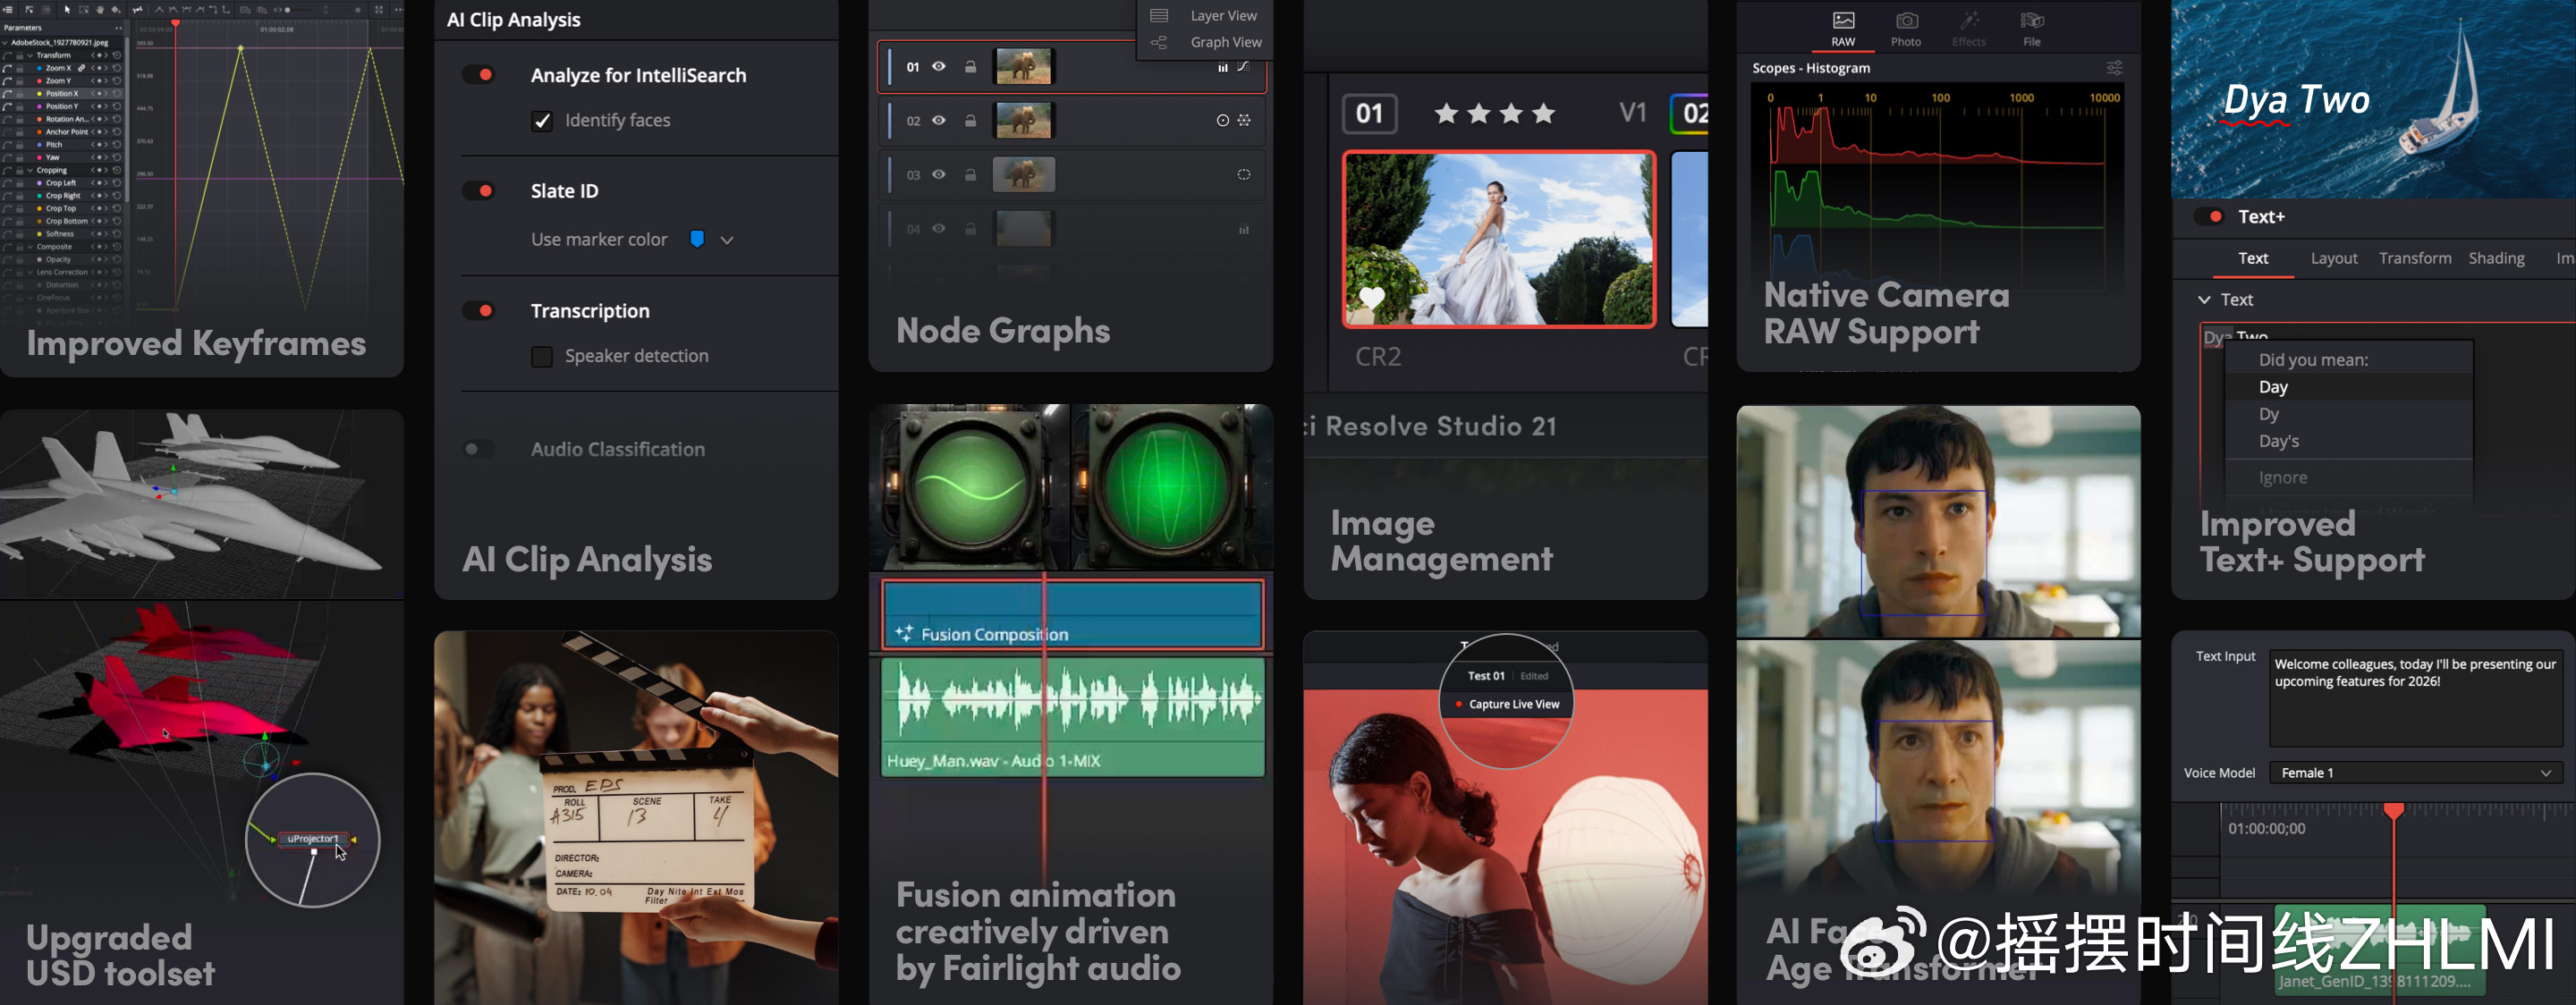The width and height of the screenshot is (2576, 1005).
Task: Click the Capture Live View button
Action: [1507, 704]
